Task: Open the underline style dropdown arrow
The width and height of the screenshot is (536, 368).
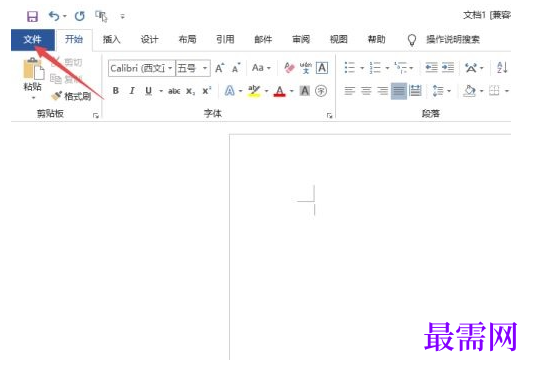Action: [x=161, y=91]
